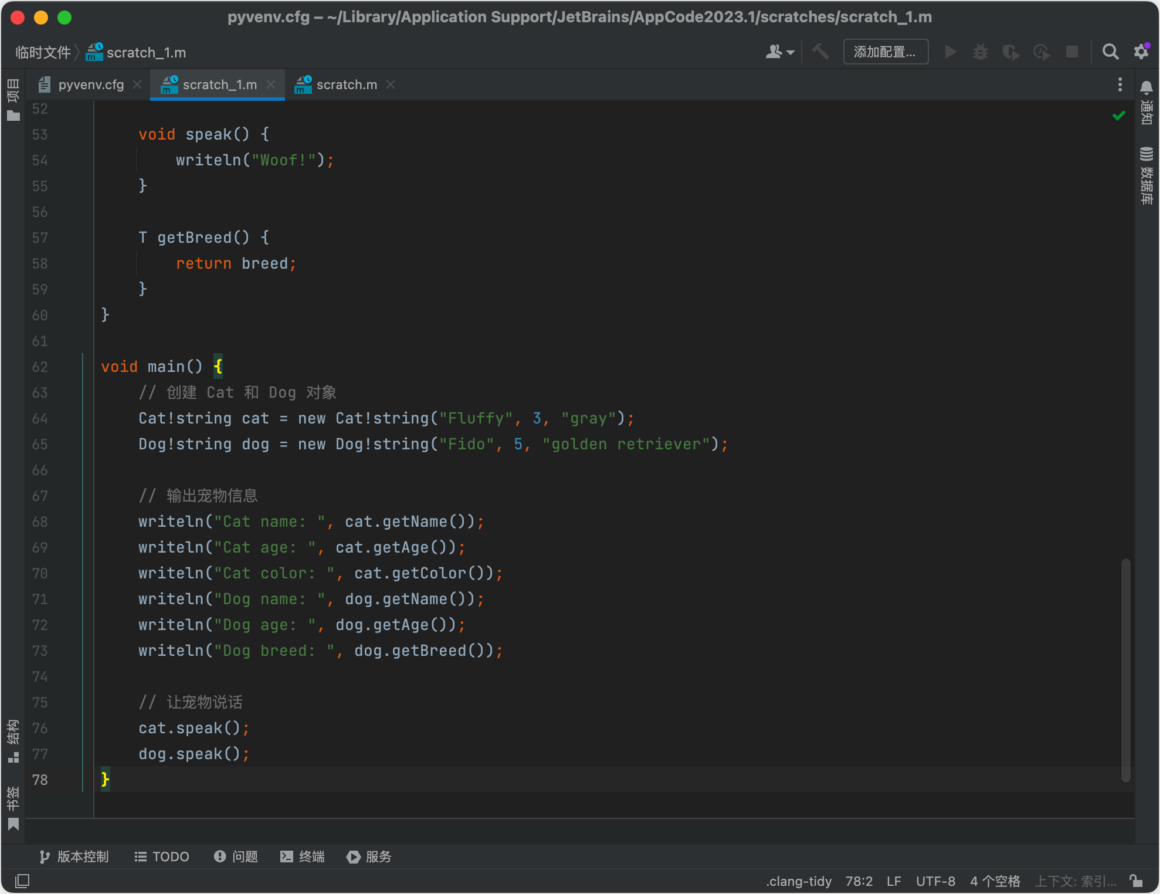Open the 终端 terminal tool window

(303, 856)
